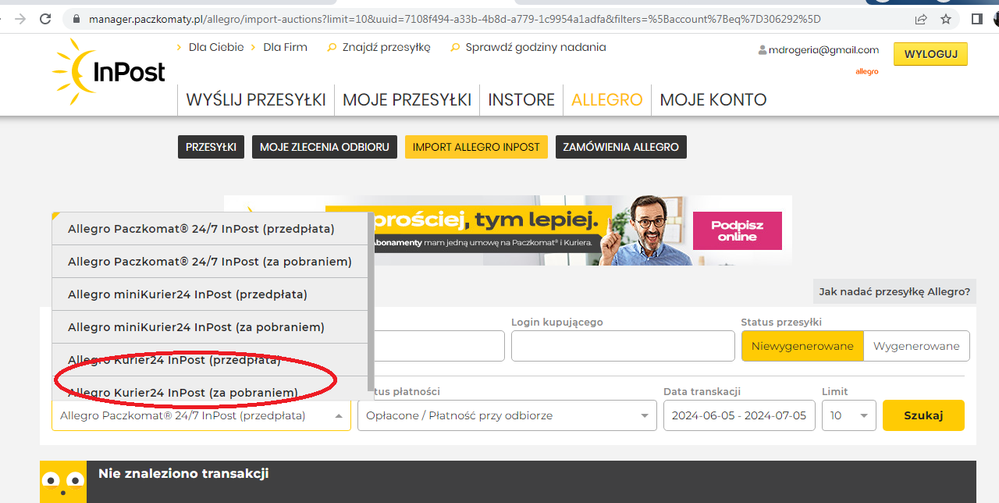Click Login kupującego input field

[x=622, y=346]
